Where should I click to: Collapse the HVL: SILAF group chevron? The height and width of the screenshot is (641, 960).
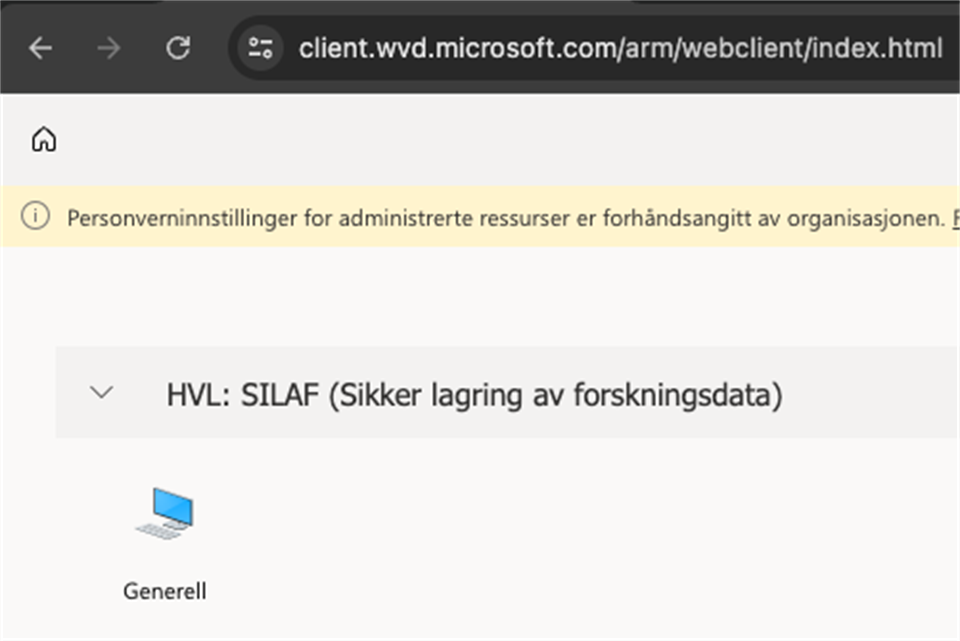(101, 393)
